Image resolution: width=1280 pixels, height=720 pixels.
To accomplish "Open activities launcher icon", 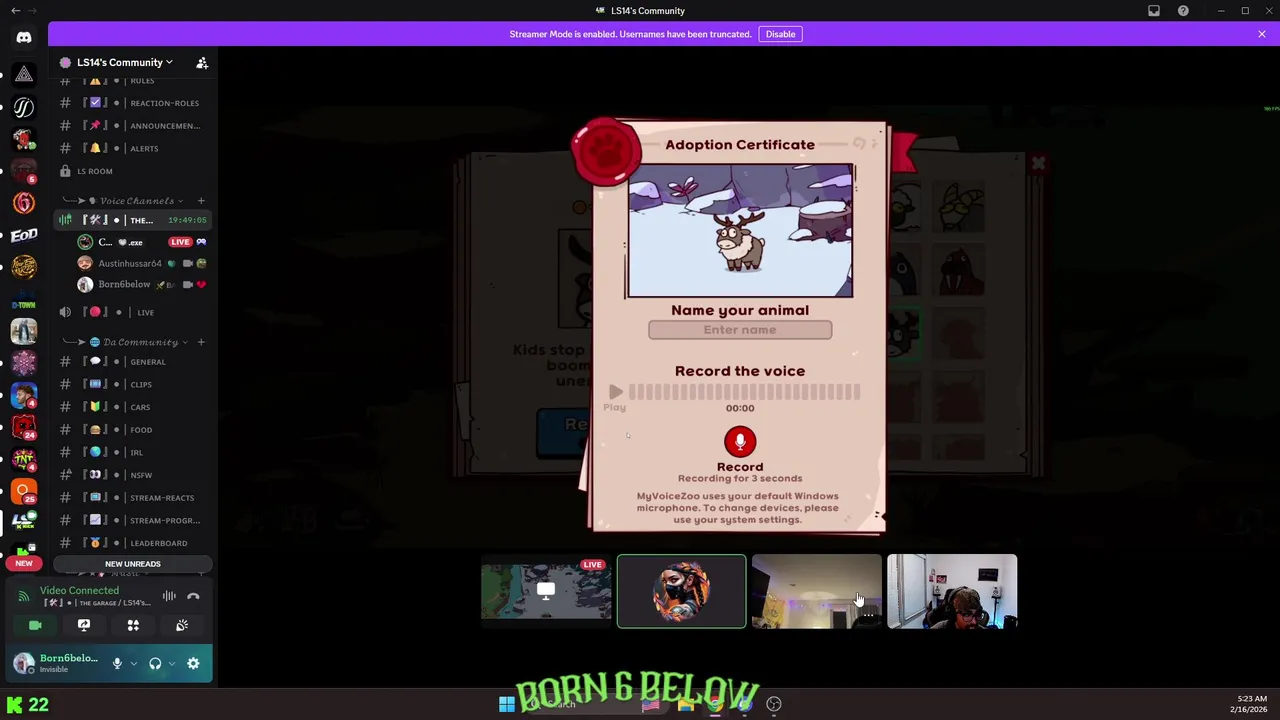I will pyautogui.click(x=133, y=625).
